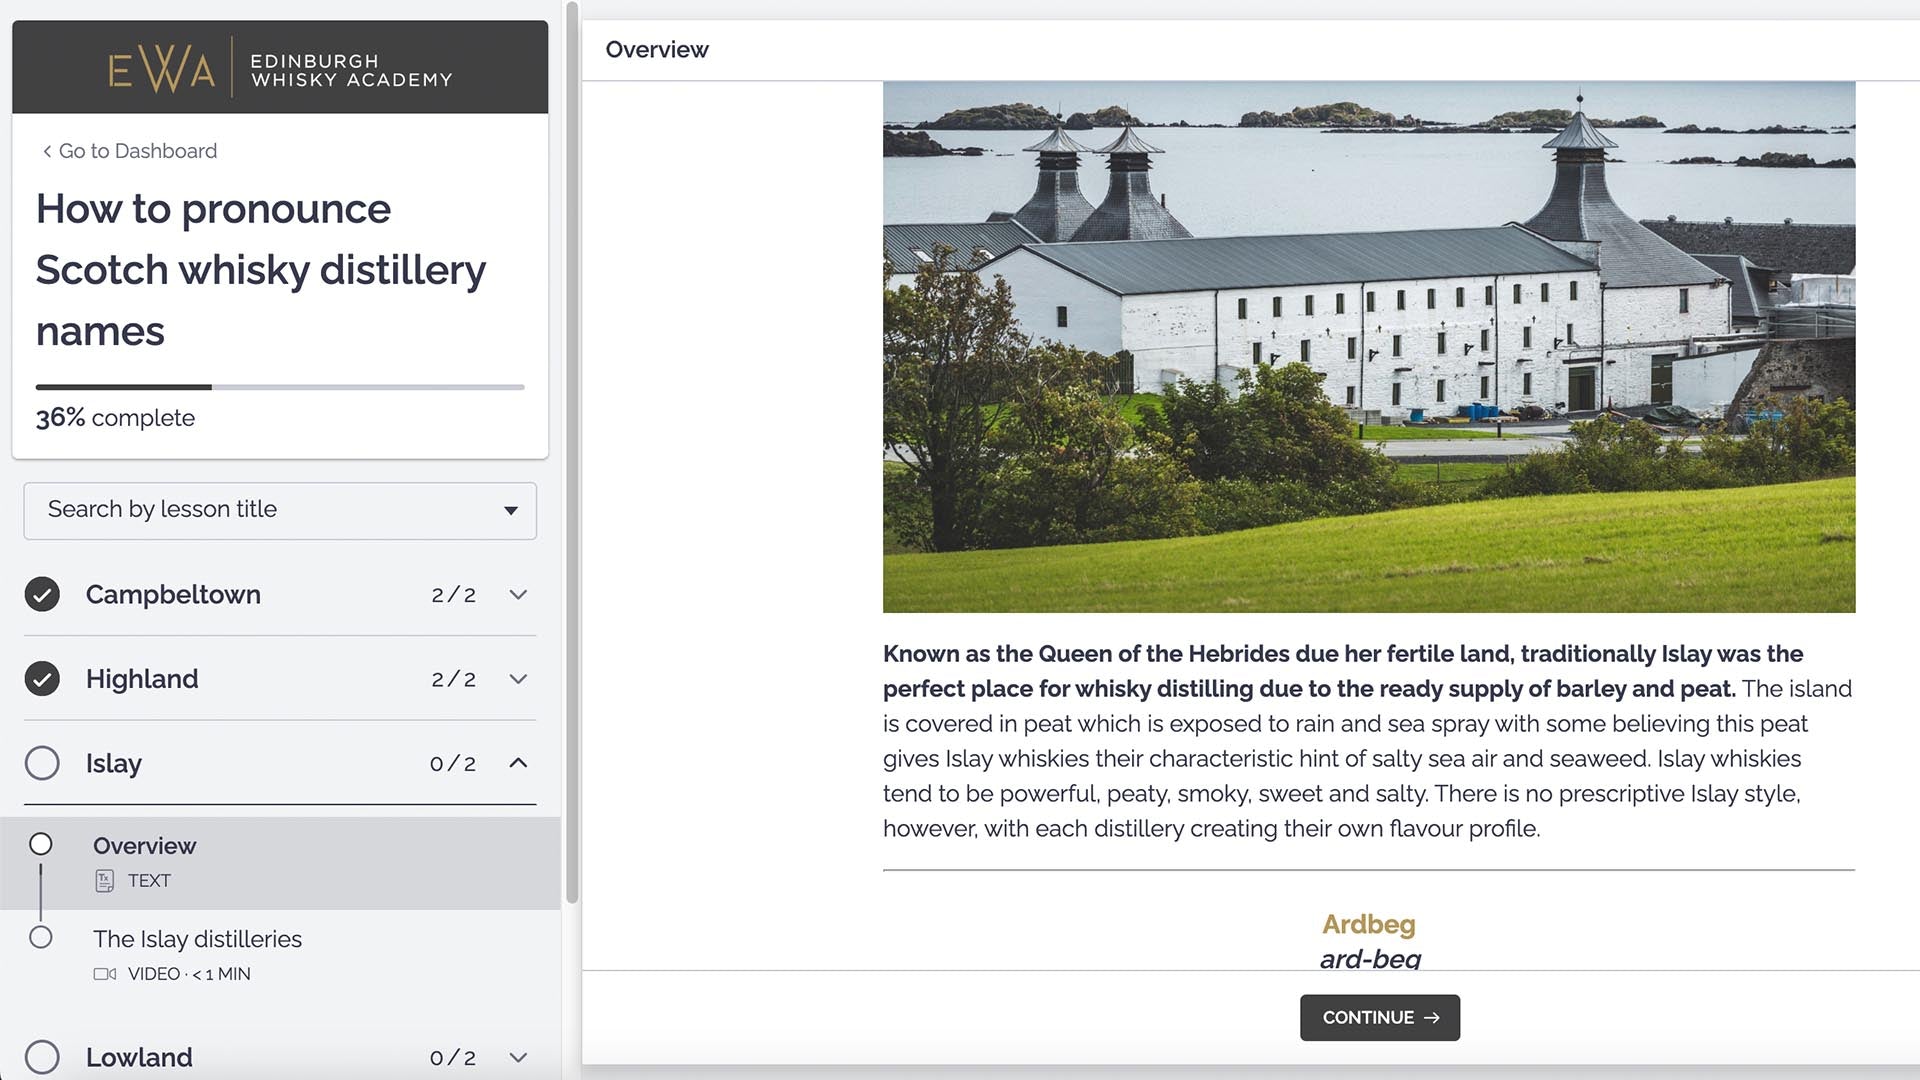
Task: Click the back chevron beside Go to Dashboard
Action: [47, 152]
